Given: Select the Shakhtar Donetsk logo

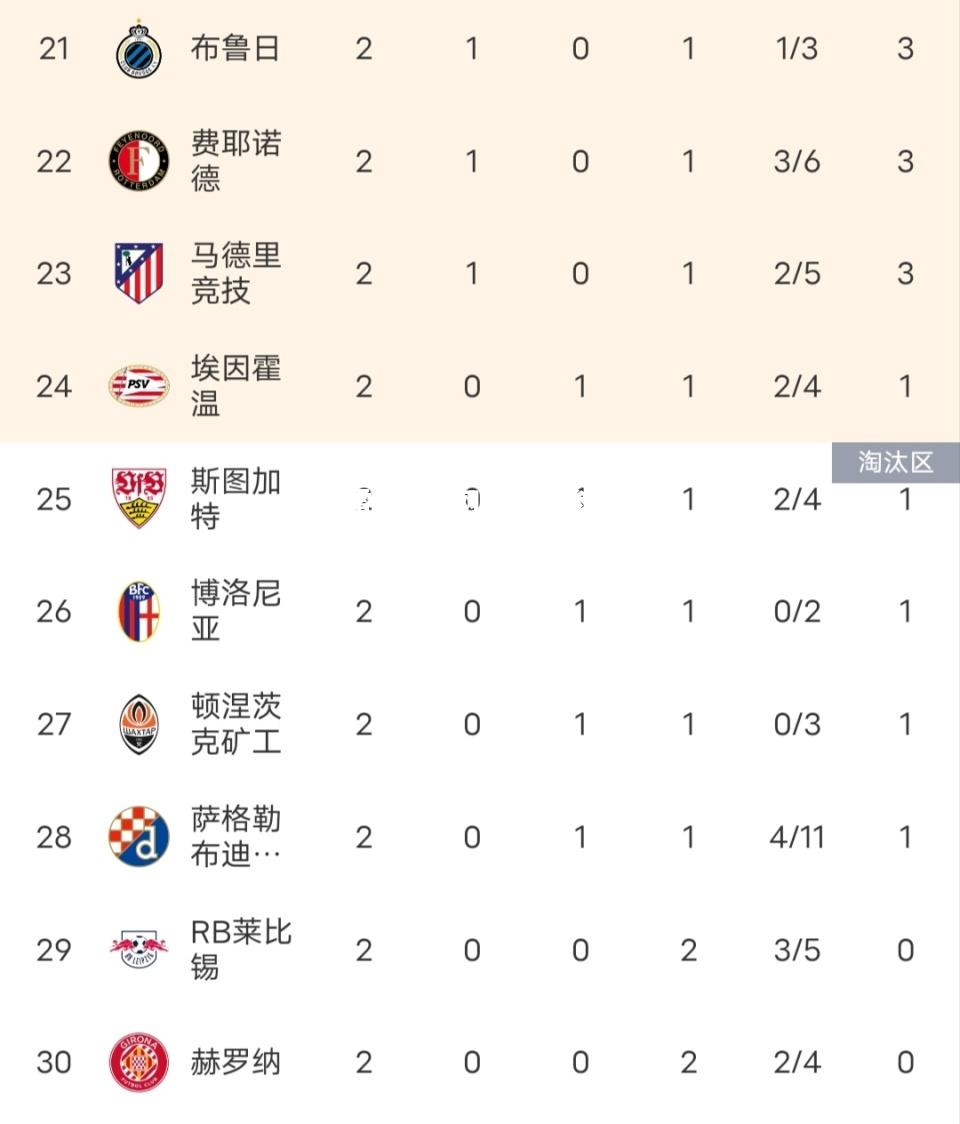Looking at the screenshot, I should tap(139, 724).
